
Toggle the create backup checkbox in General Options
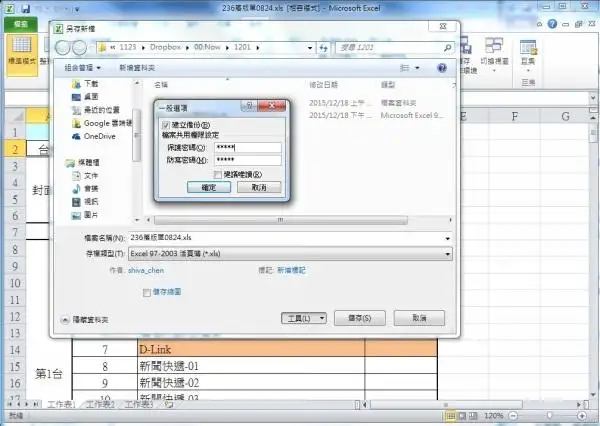coord(166,125)
